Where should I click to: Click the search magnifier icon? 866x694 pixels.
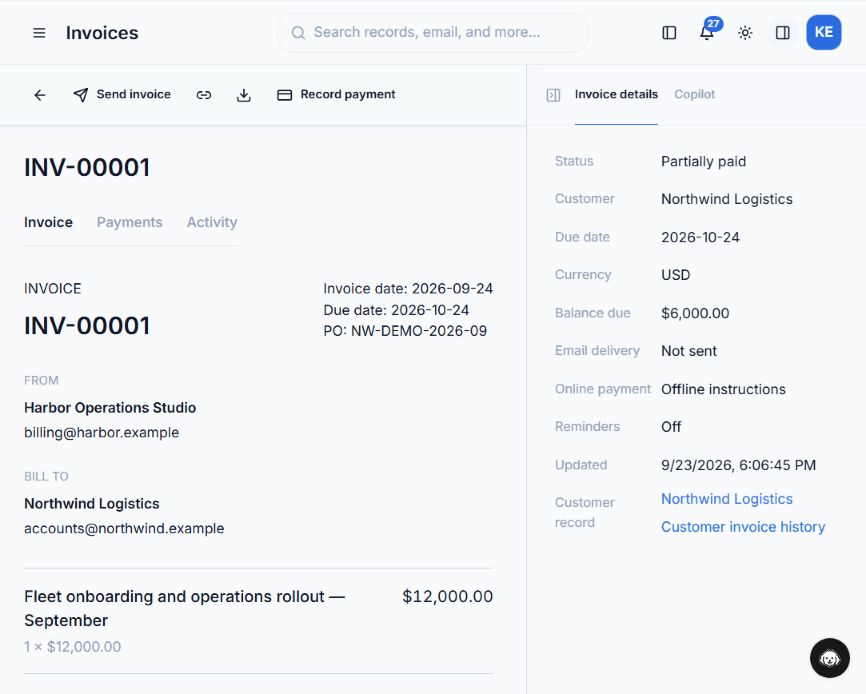[298, 33]
